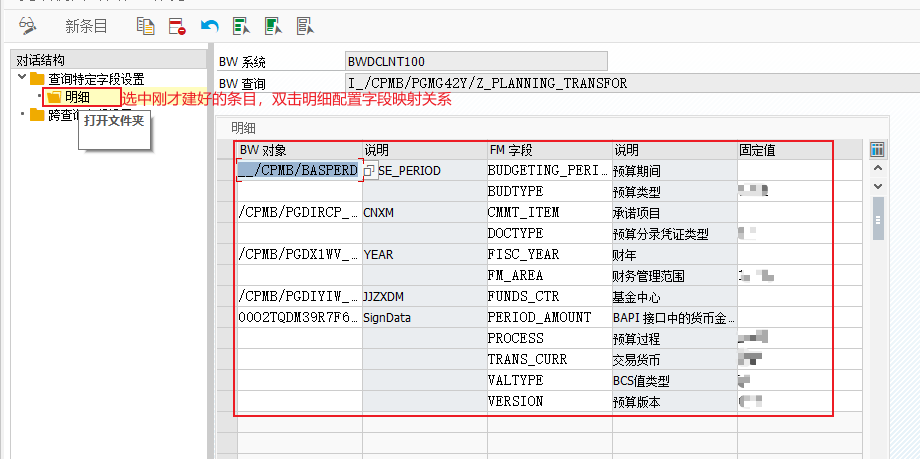Screen dimensions: 920x459
Task: Click the table vertical scrollbar thumb
Action: [x=878, y=219]
